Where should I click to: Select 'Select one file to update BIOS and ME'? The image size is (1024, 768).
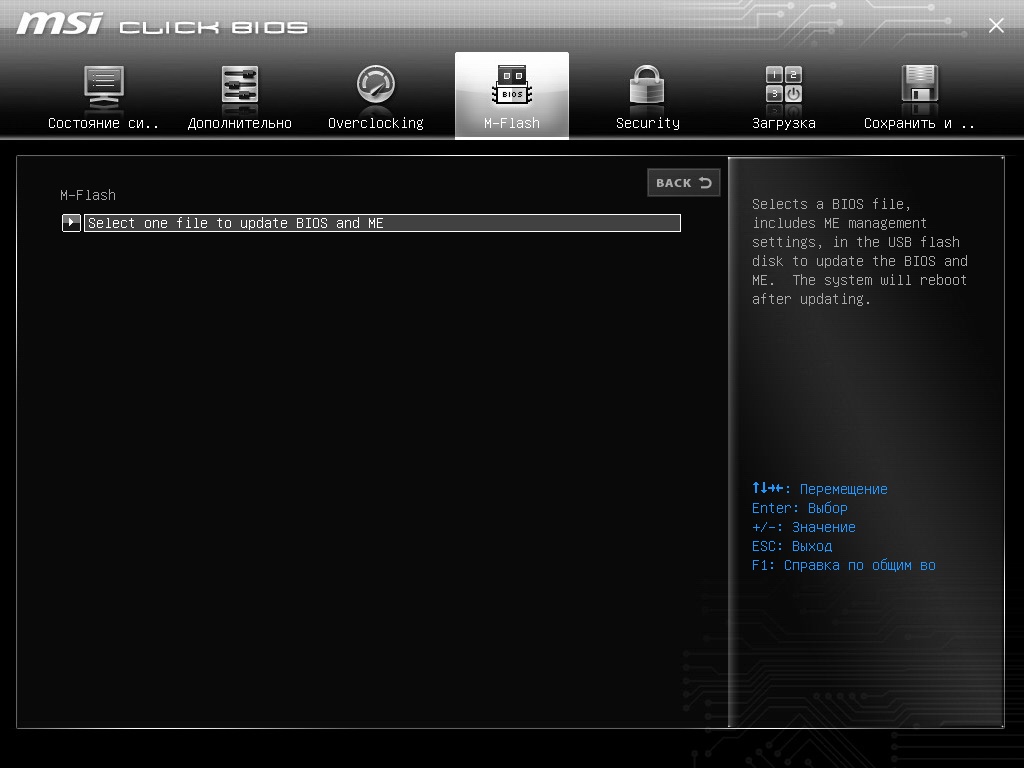(x=382, y=223)
